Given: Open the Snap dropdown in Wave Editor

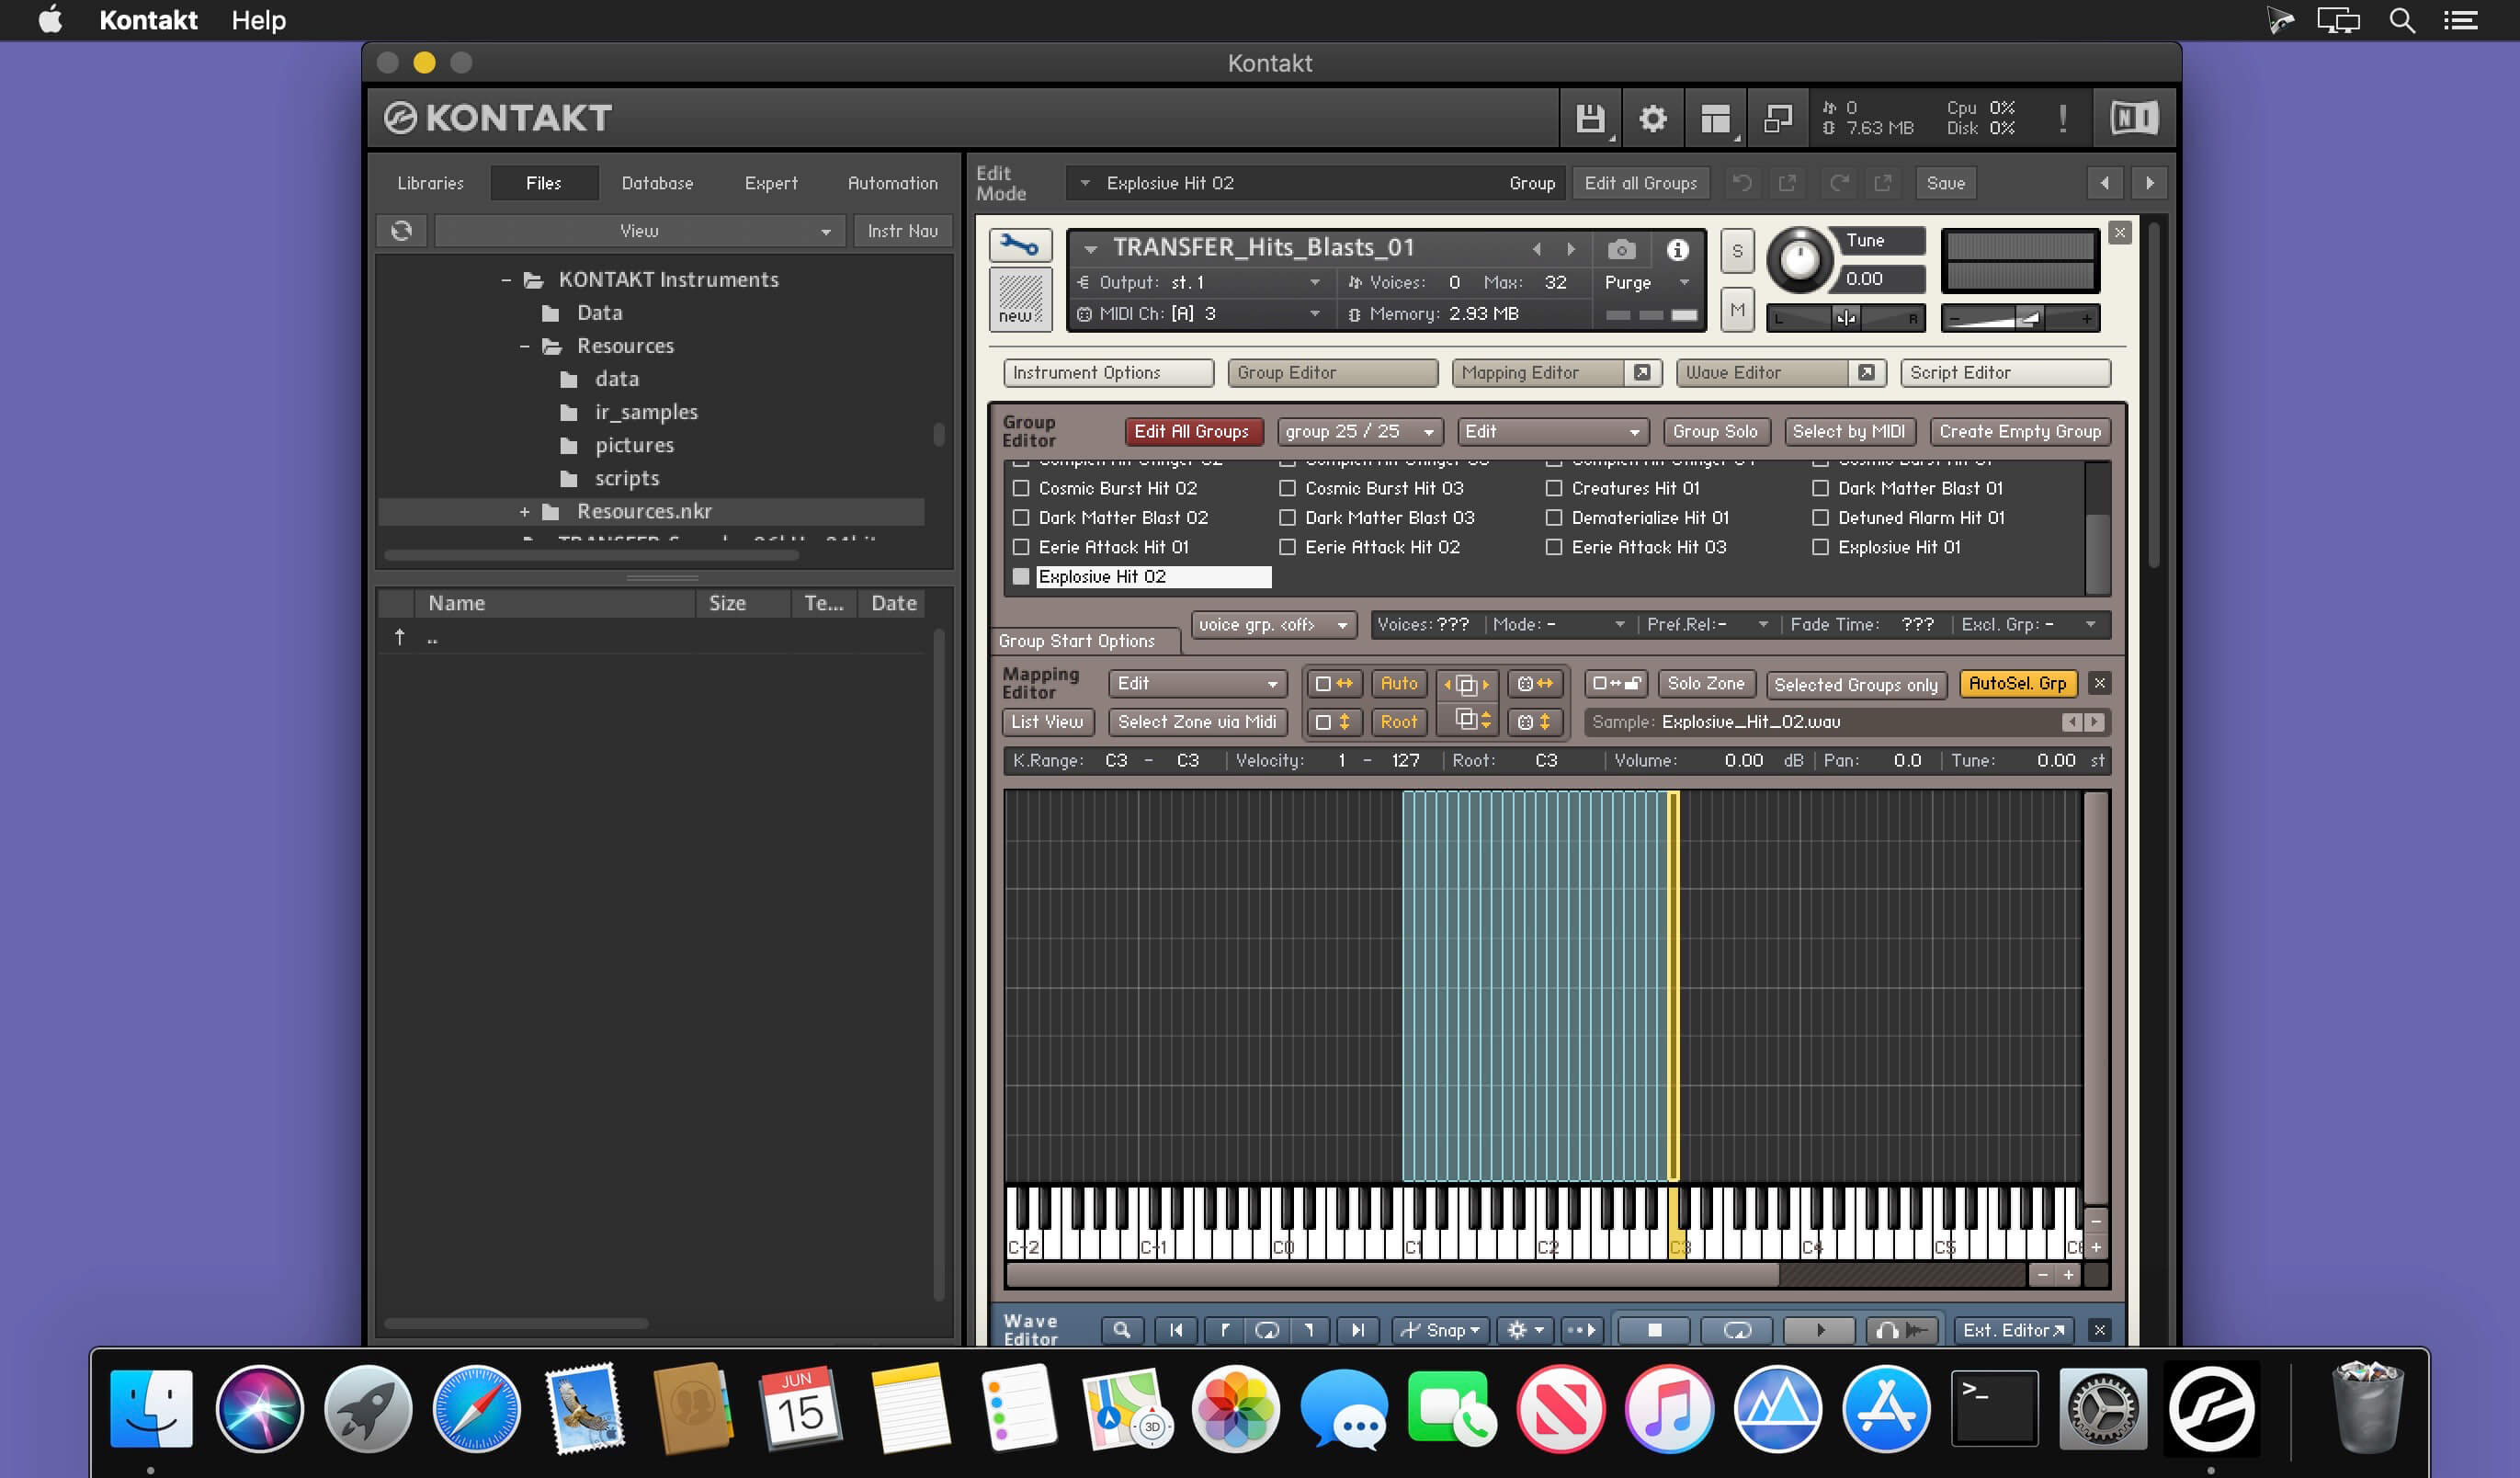Looking at the screenshot, I should pos(1440,1330).
